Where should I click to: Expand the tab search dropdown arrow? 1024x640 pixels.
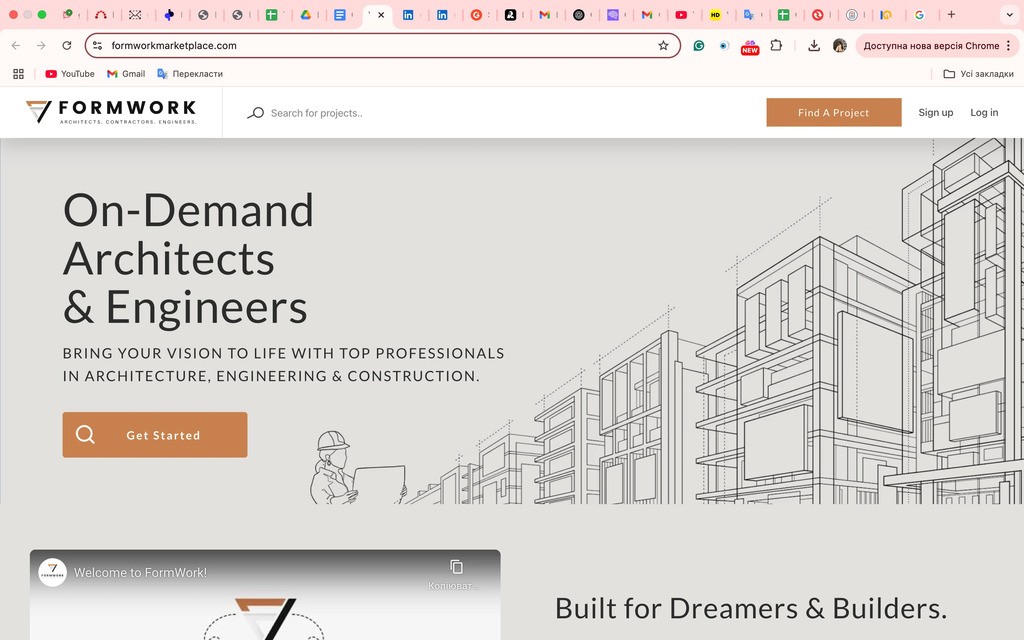click(1008, 15)
